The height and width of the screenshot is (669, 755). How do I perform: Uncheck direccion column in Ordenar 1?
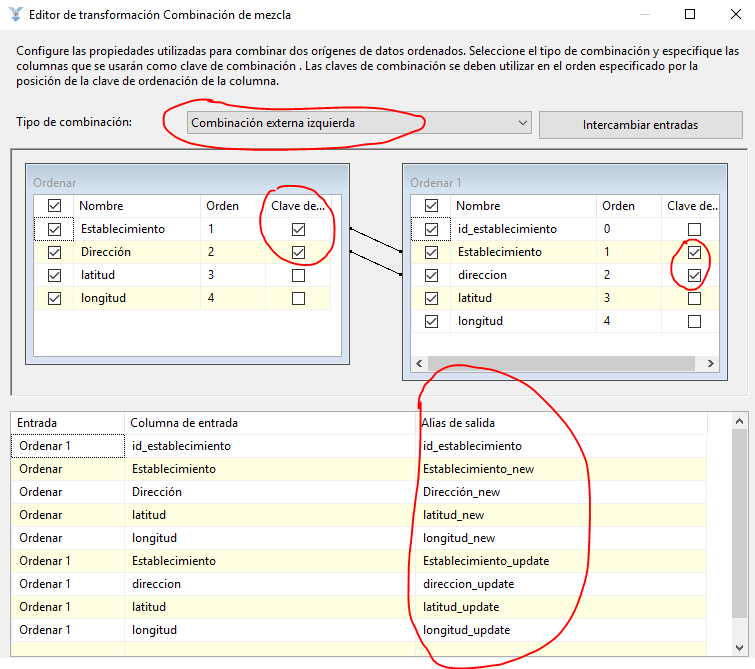click(x=431, y=275)
